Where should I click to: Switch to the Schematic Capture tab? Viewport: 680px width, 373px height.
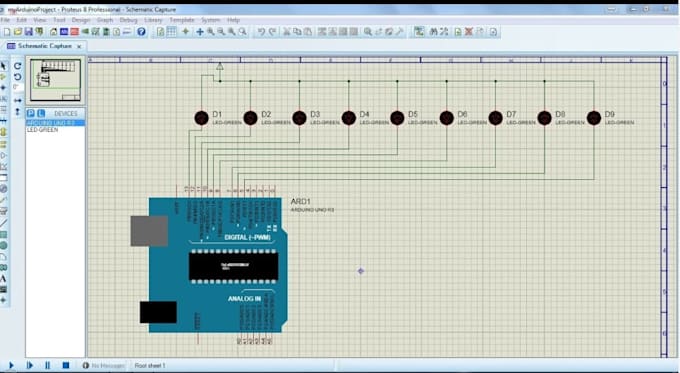click(44, 46)
